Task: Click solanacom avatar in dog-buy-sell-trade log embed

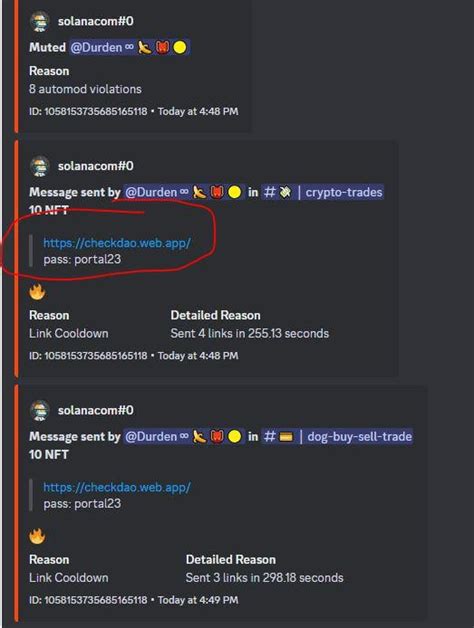Action: 40,410
